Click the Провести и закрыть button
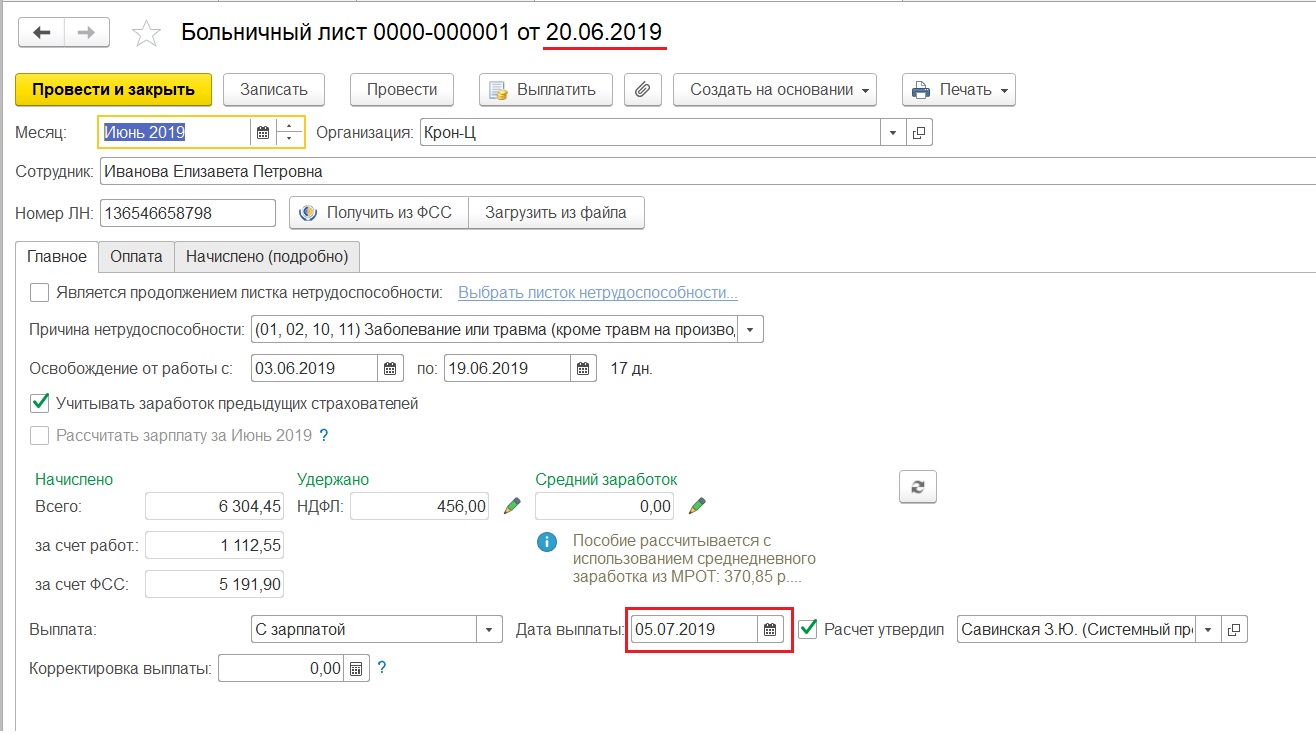 [113, 89]
